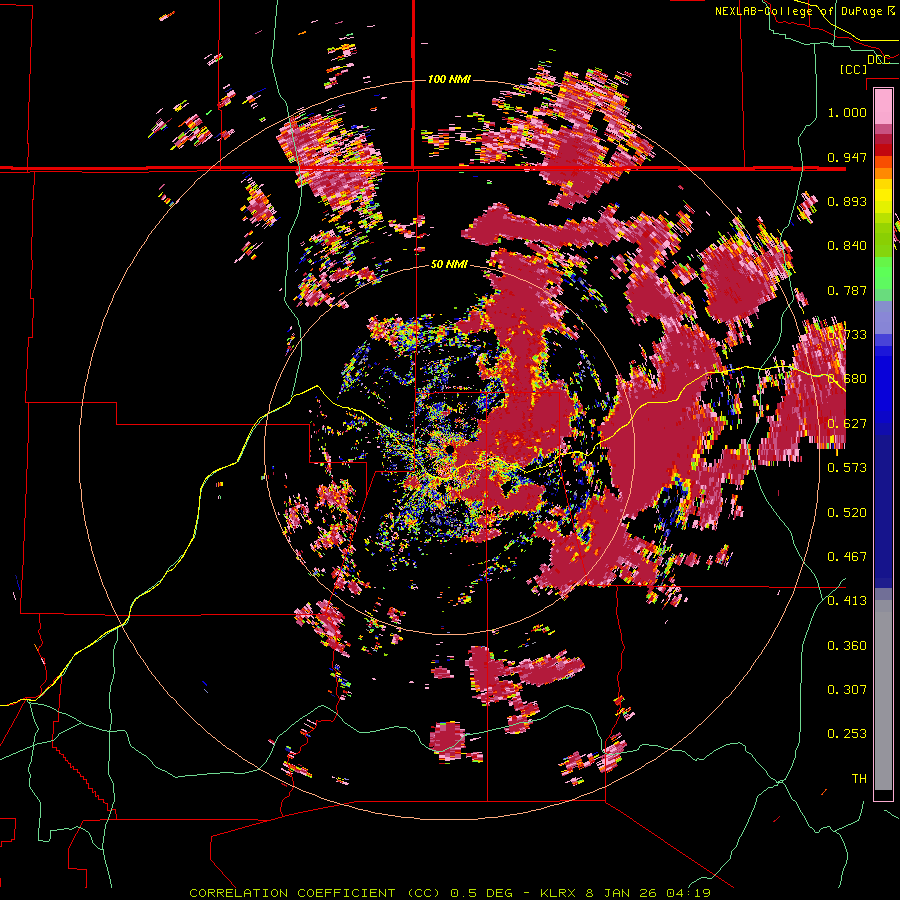This screenshot has height=900, width=900.
Task: Click the 0.680 scale value
Action: [847, 379]
